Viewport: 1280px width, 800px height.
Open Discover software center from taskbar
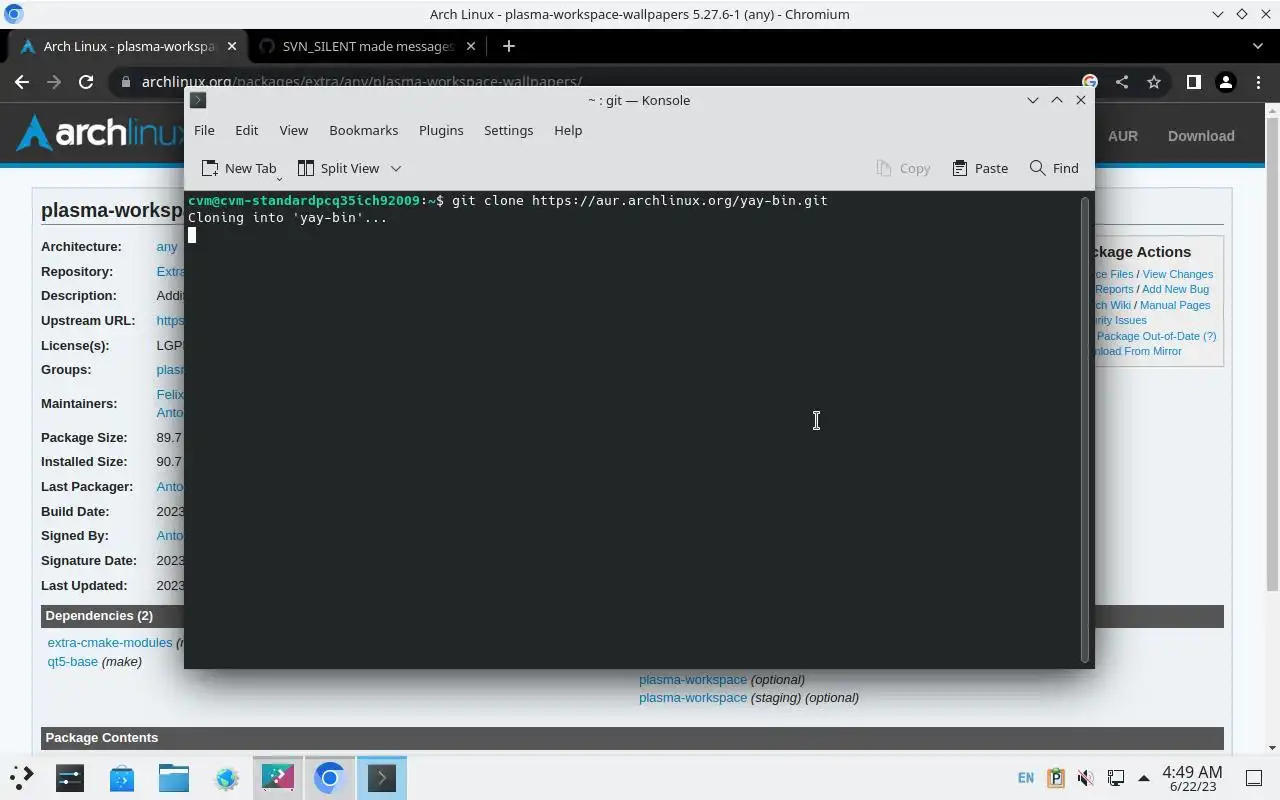pyautogui.click(x=122, y=777)
